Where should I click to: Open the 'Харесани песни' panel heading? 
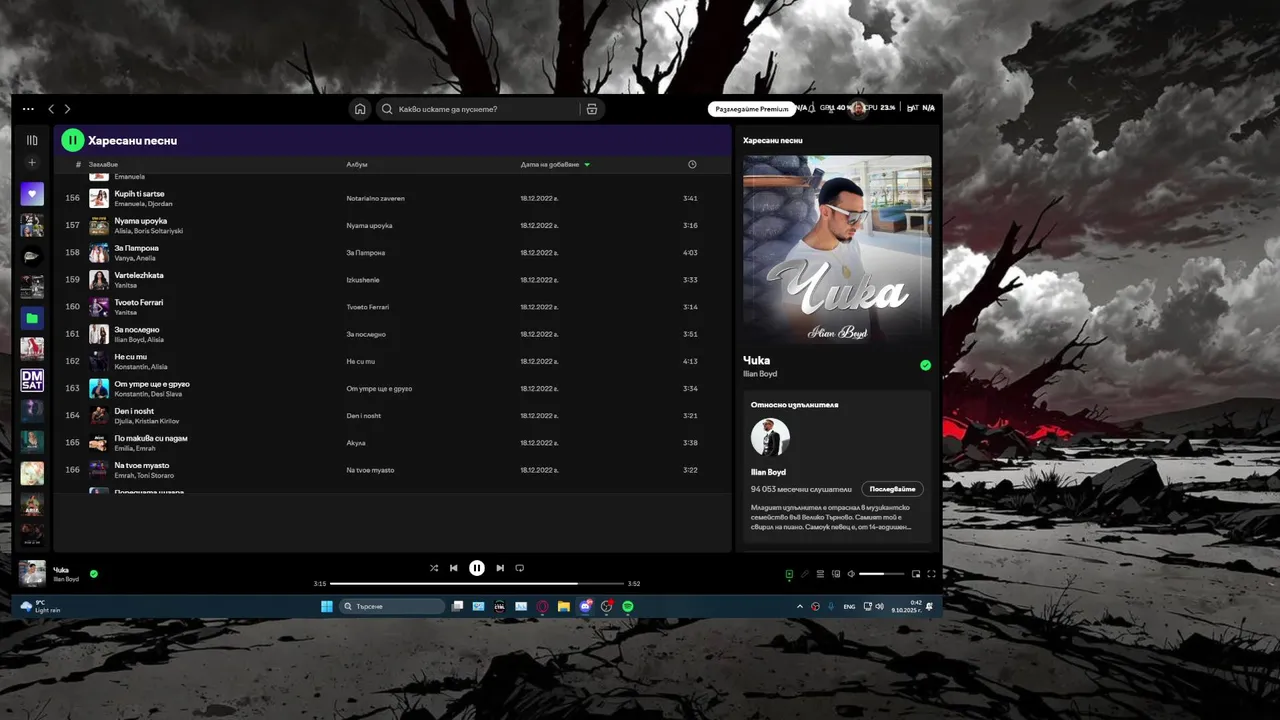point(773,141)
